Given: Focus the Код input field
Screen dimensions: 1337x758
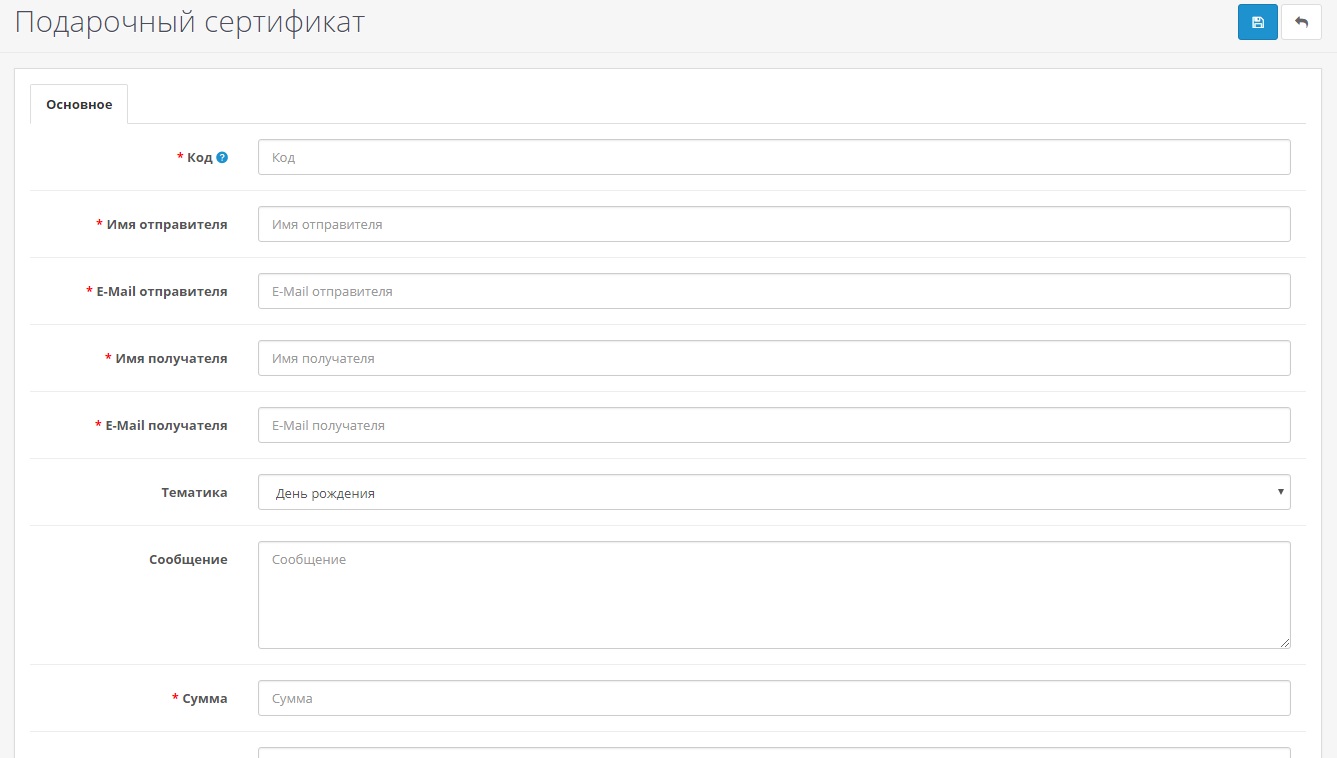Looking at the screenshot, I should point(773,157).
